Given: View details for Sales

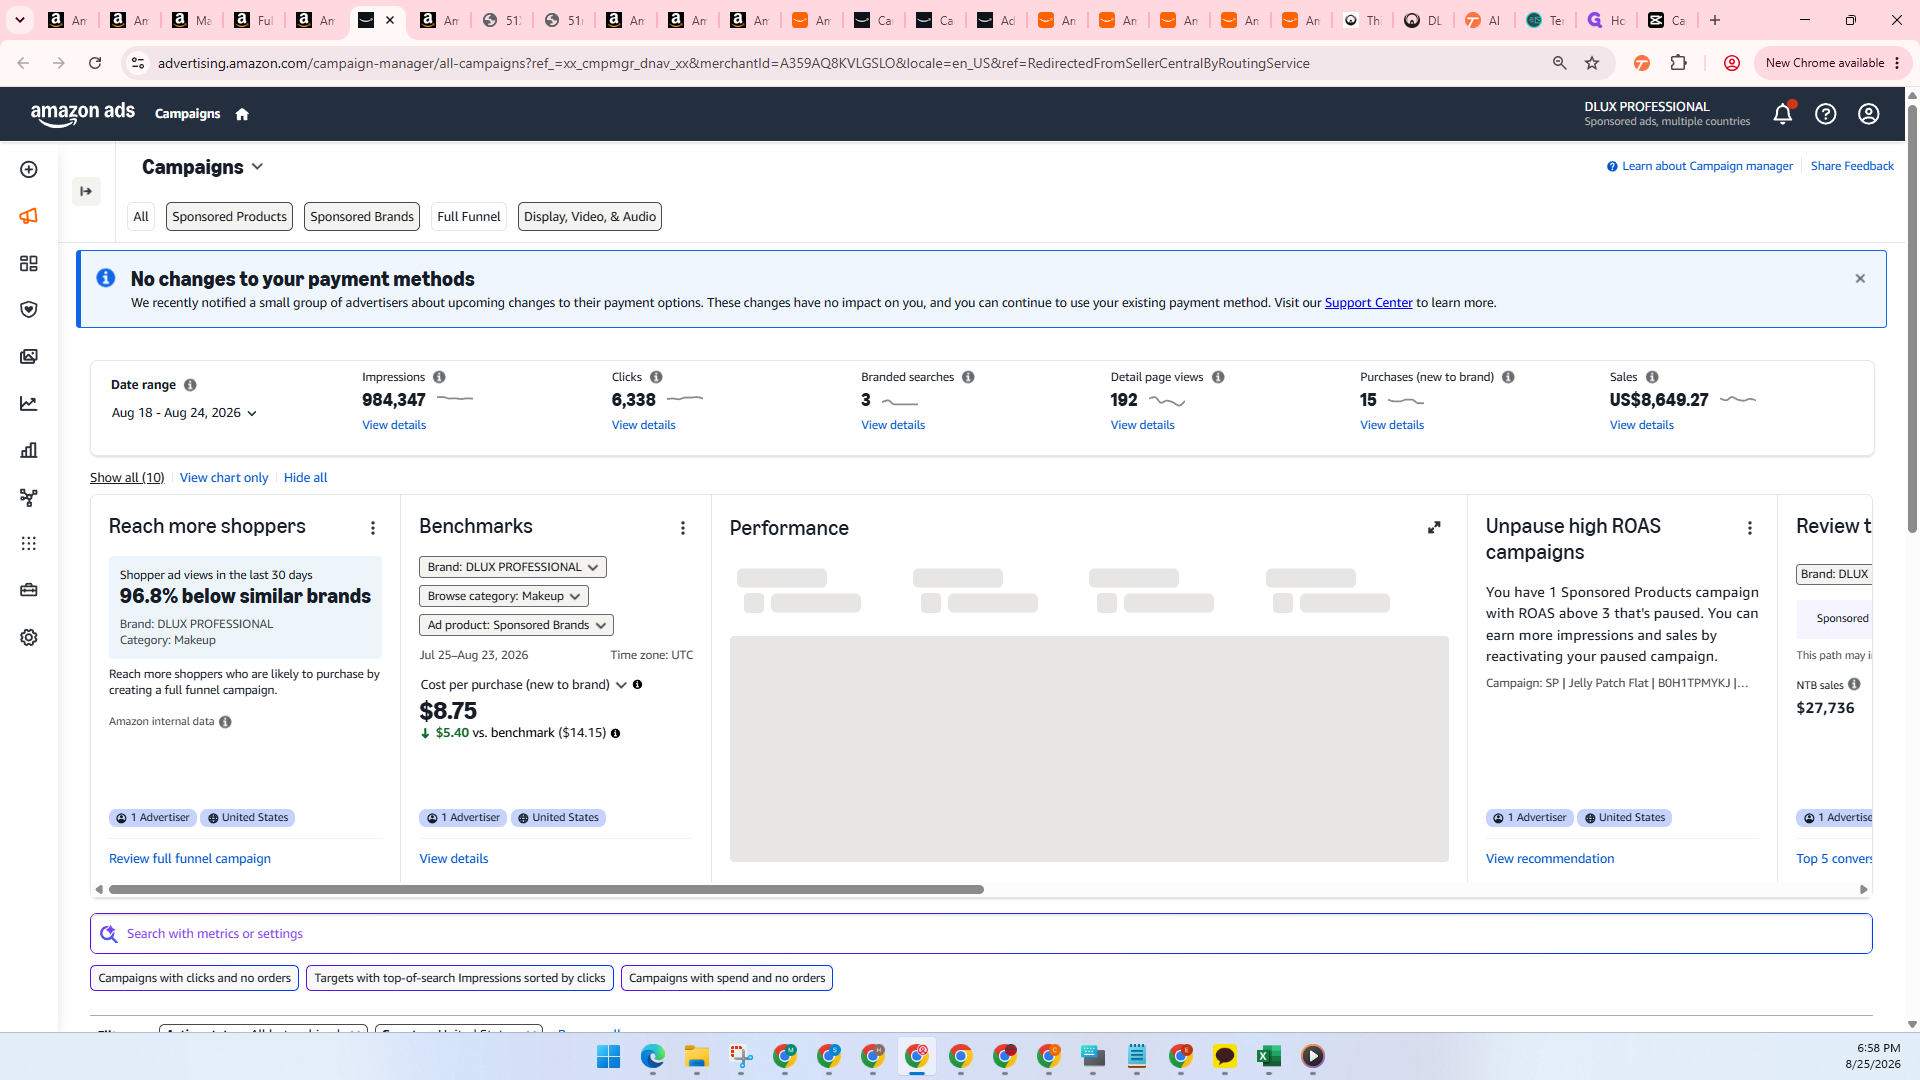Looking at the screenshot, I should pos(1641,425).
